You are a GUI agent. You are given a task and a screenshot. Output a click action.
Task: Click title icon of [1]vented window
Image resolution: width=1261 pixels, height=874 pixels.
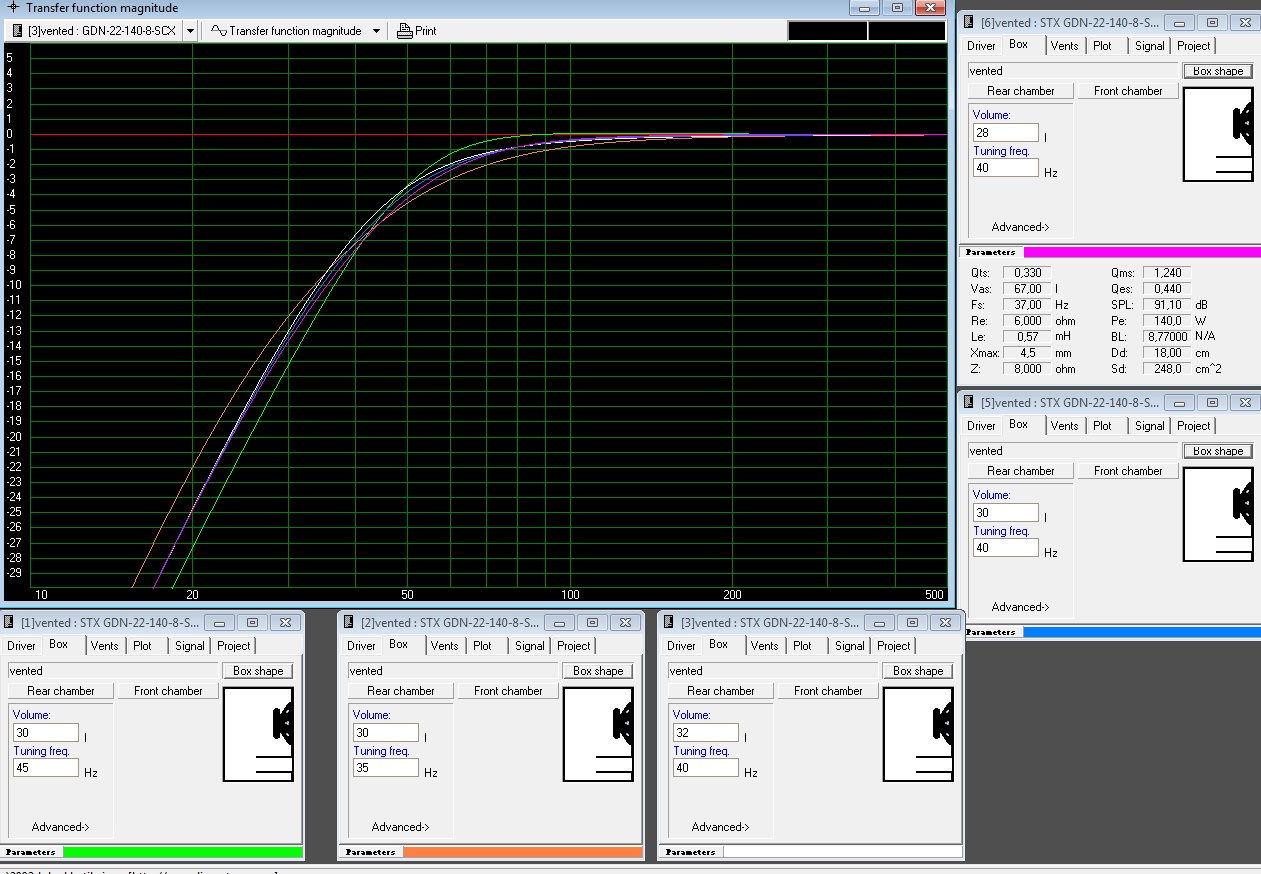[8, 622]
